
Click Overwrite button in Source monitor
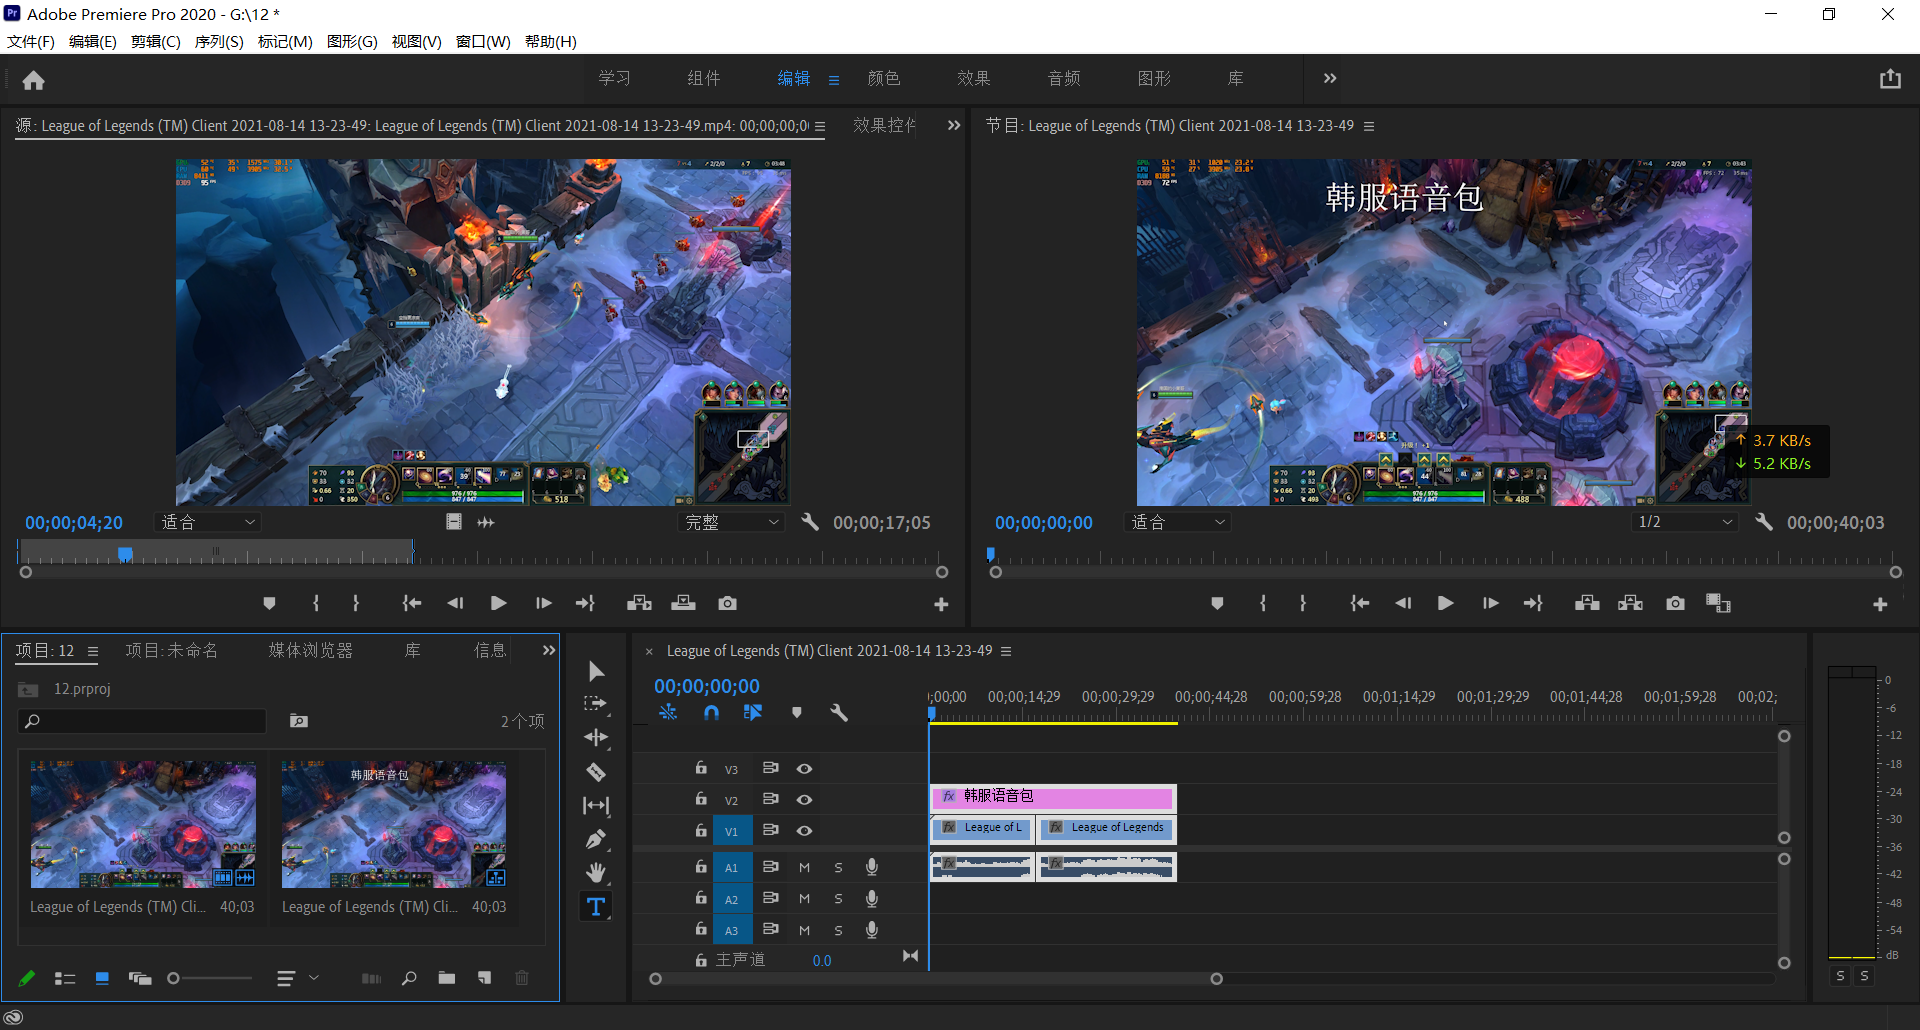[684, 603]
